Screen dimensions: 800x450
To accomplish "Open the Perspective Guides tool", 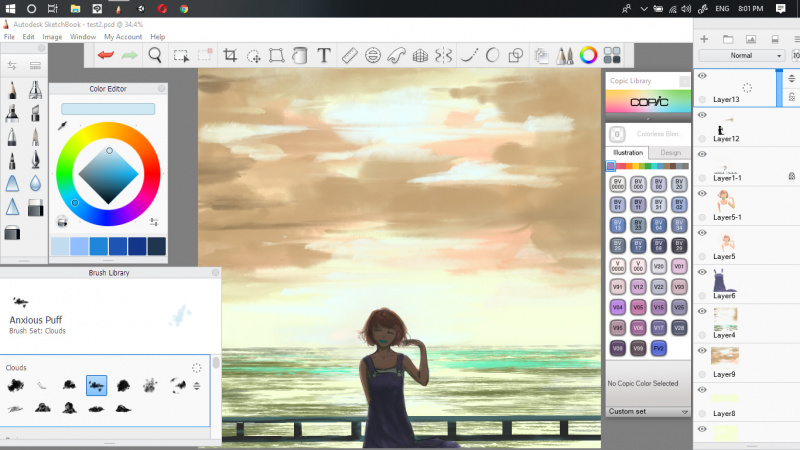I will [x=420, y=56].
